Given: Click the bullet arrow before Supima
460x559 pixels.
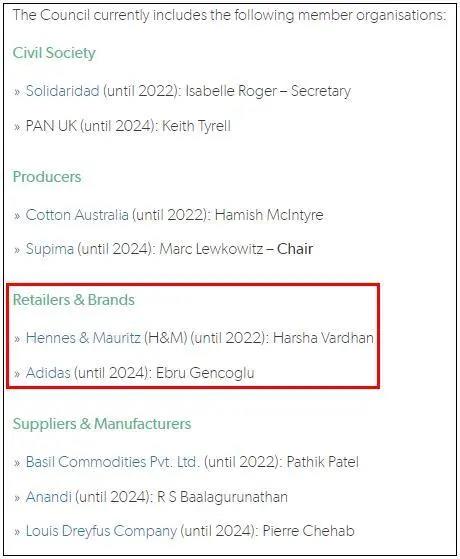Looking at the screenshot, I should tap(17, 250).
